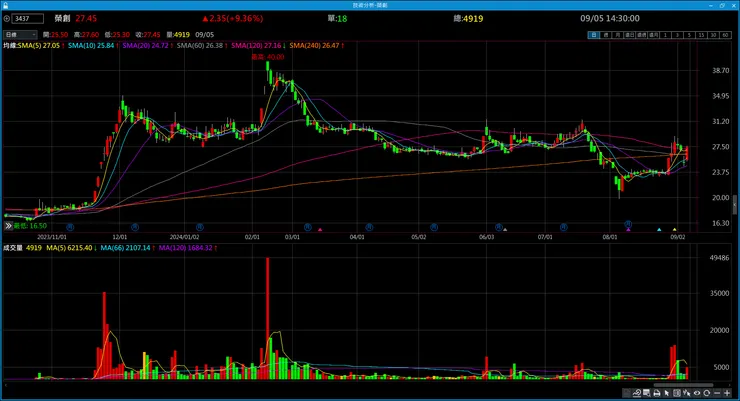Select the 日 daily period button
The height and width of the screenshot is (401, 740).
point(593,35)
